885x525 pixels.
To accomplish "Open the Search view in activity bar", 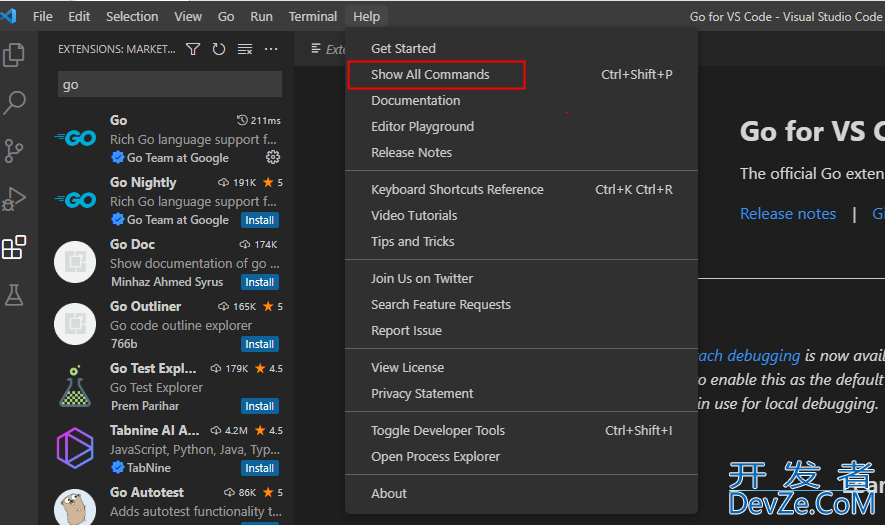I will [x=14, y=103].
